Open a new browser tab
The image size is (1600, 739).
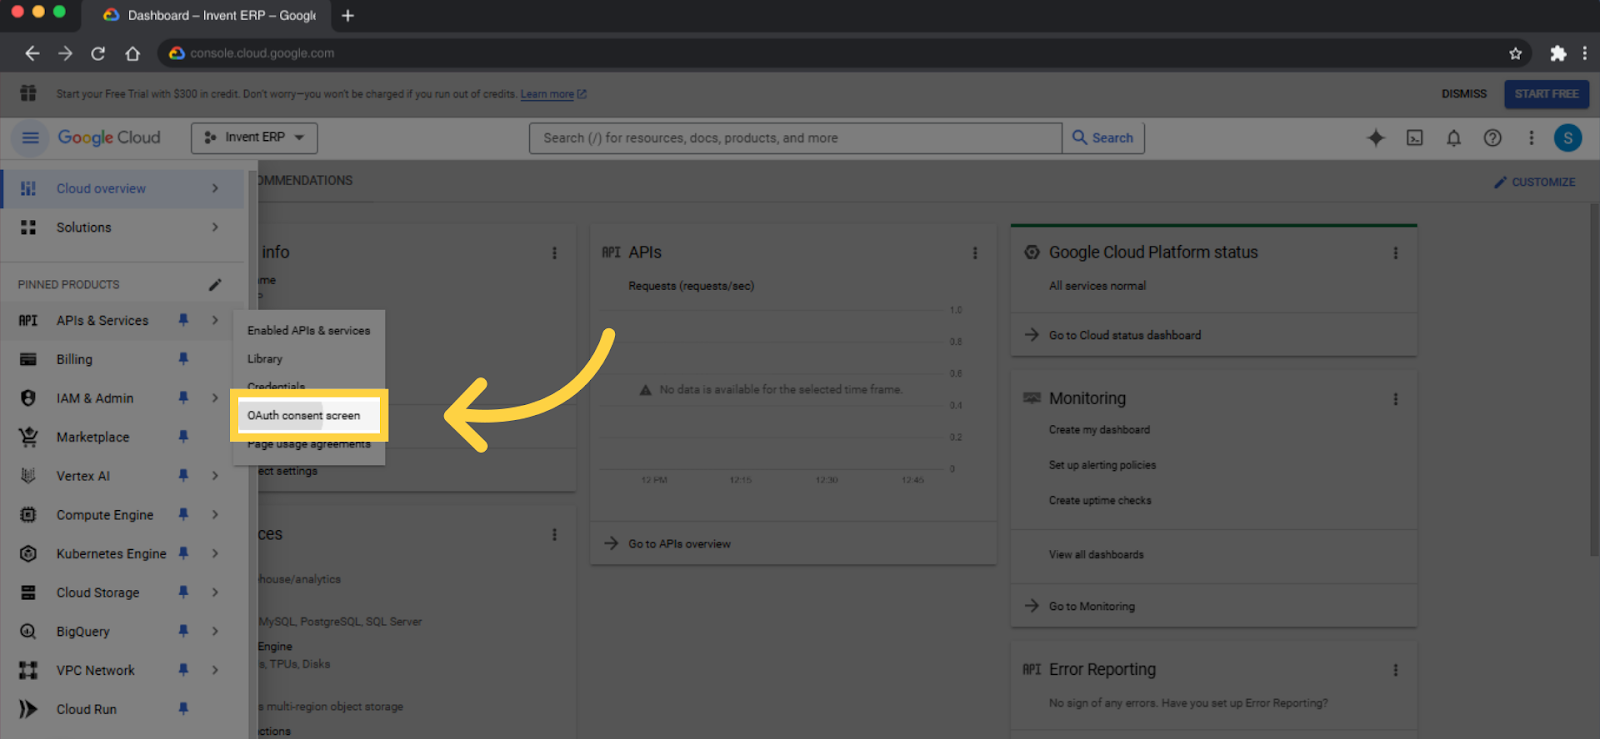coord(348,15)
